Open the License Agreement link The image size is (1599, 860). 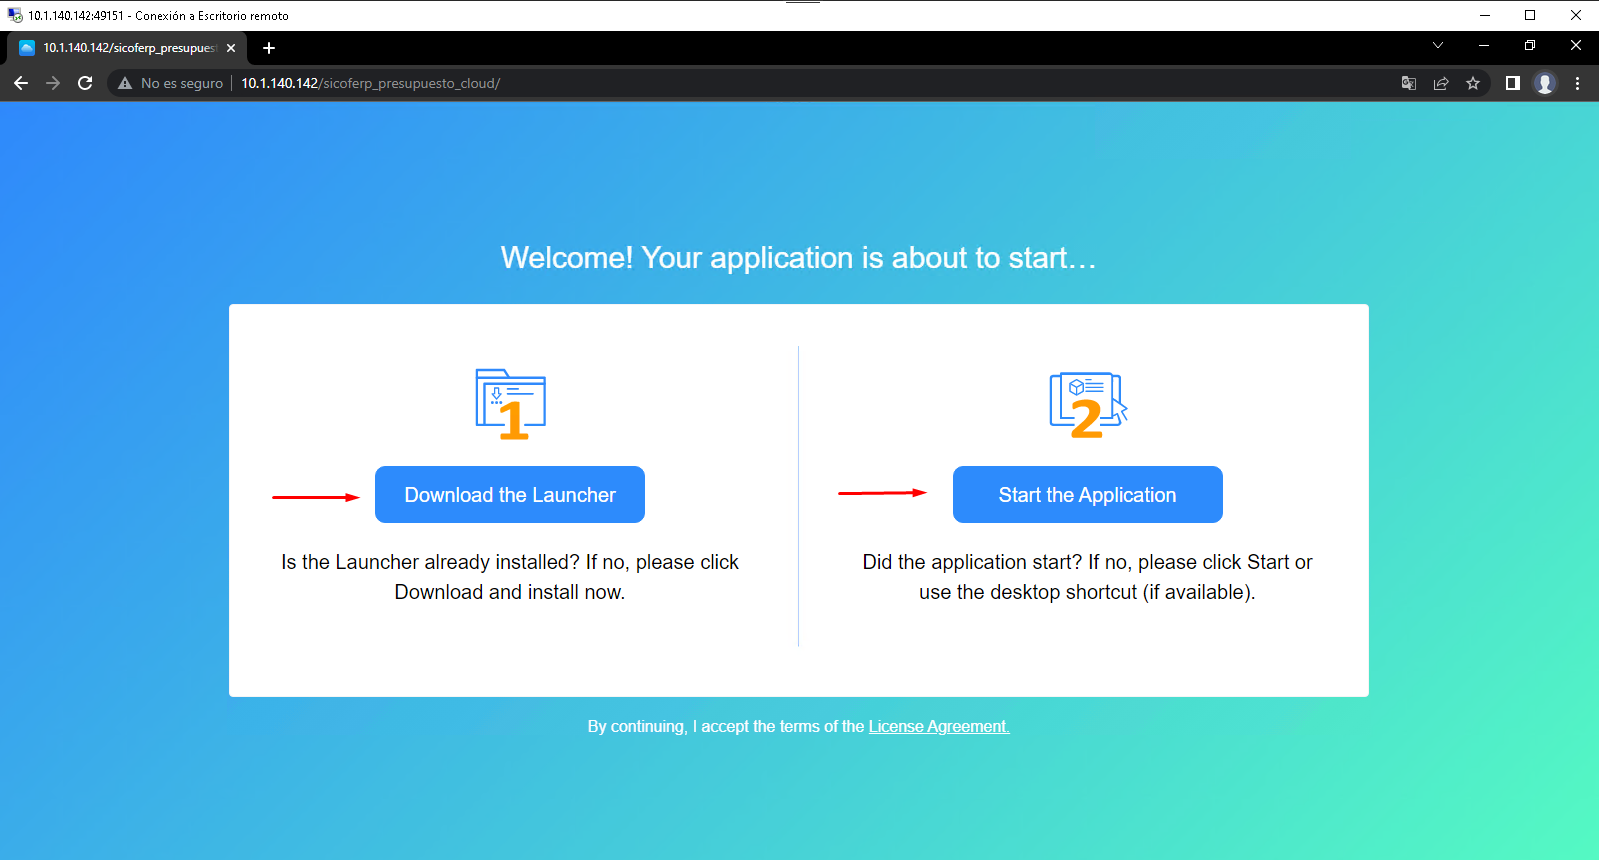pos(938,726)
